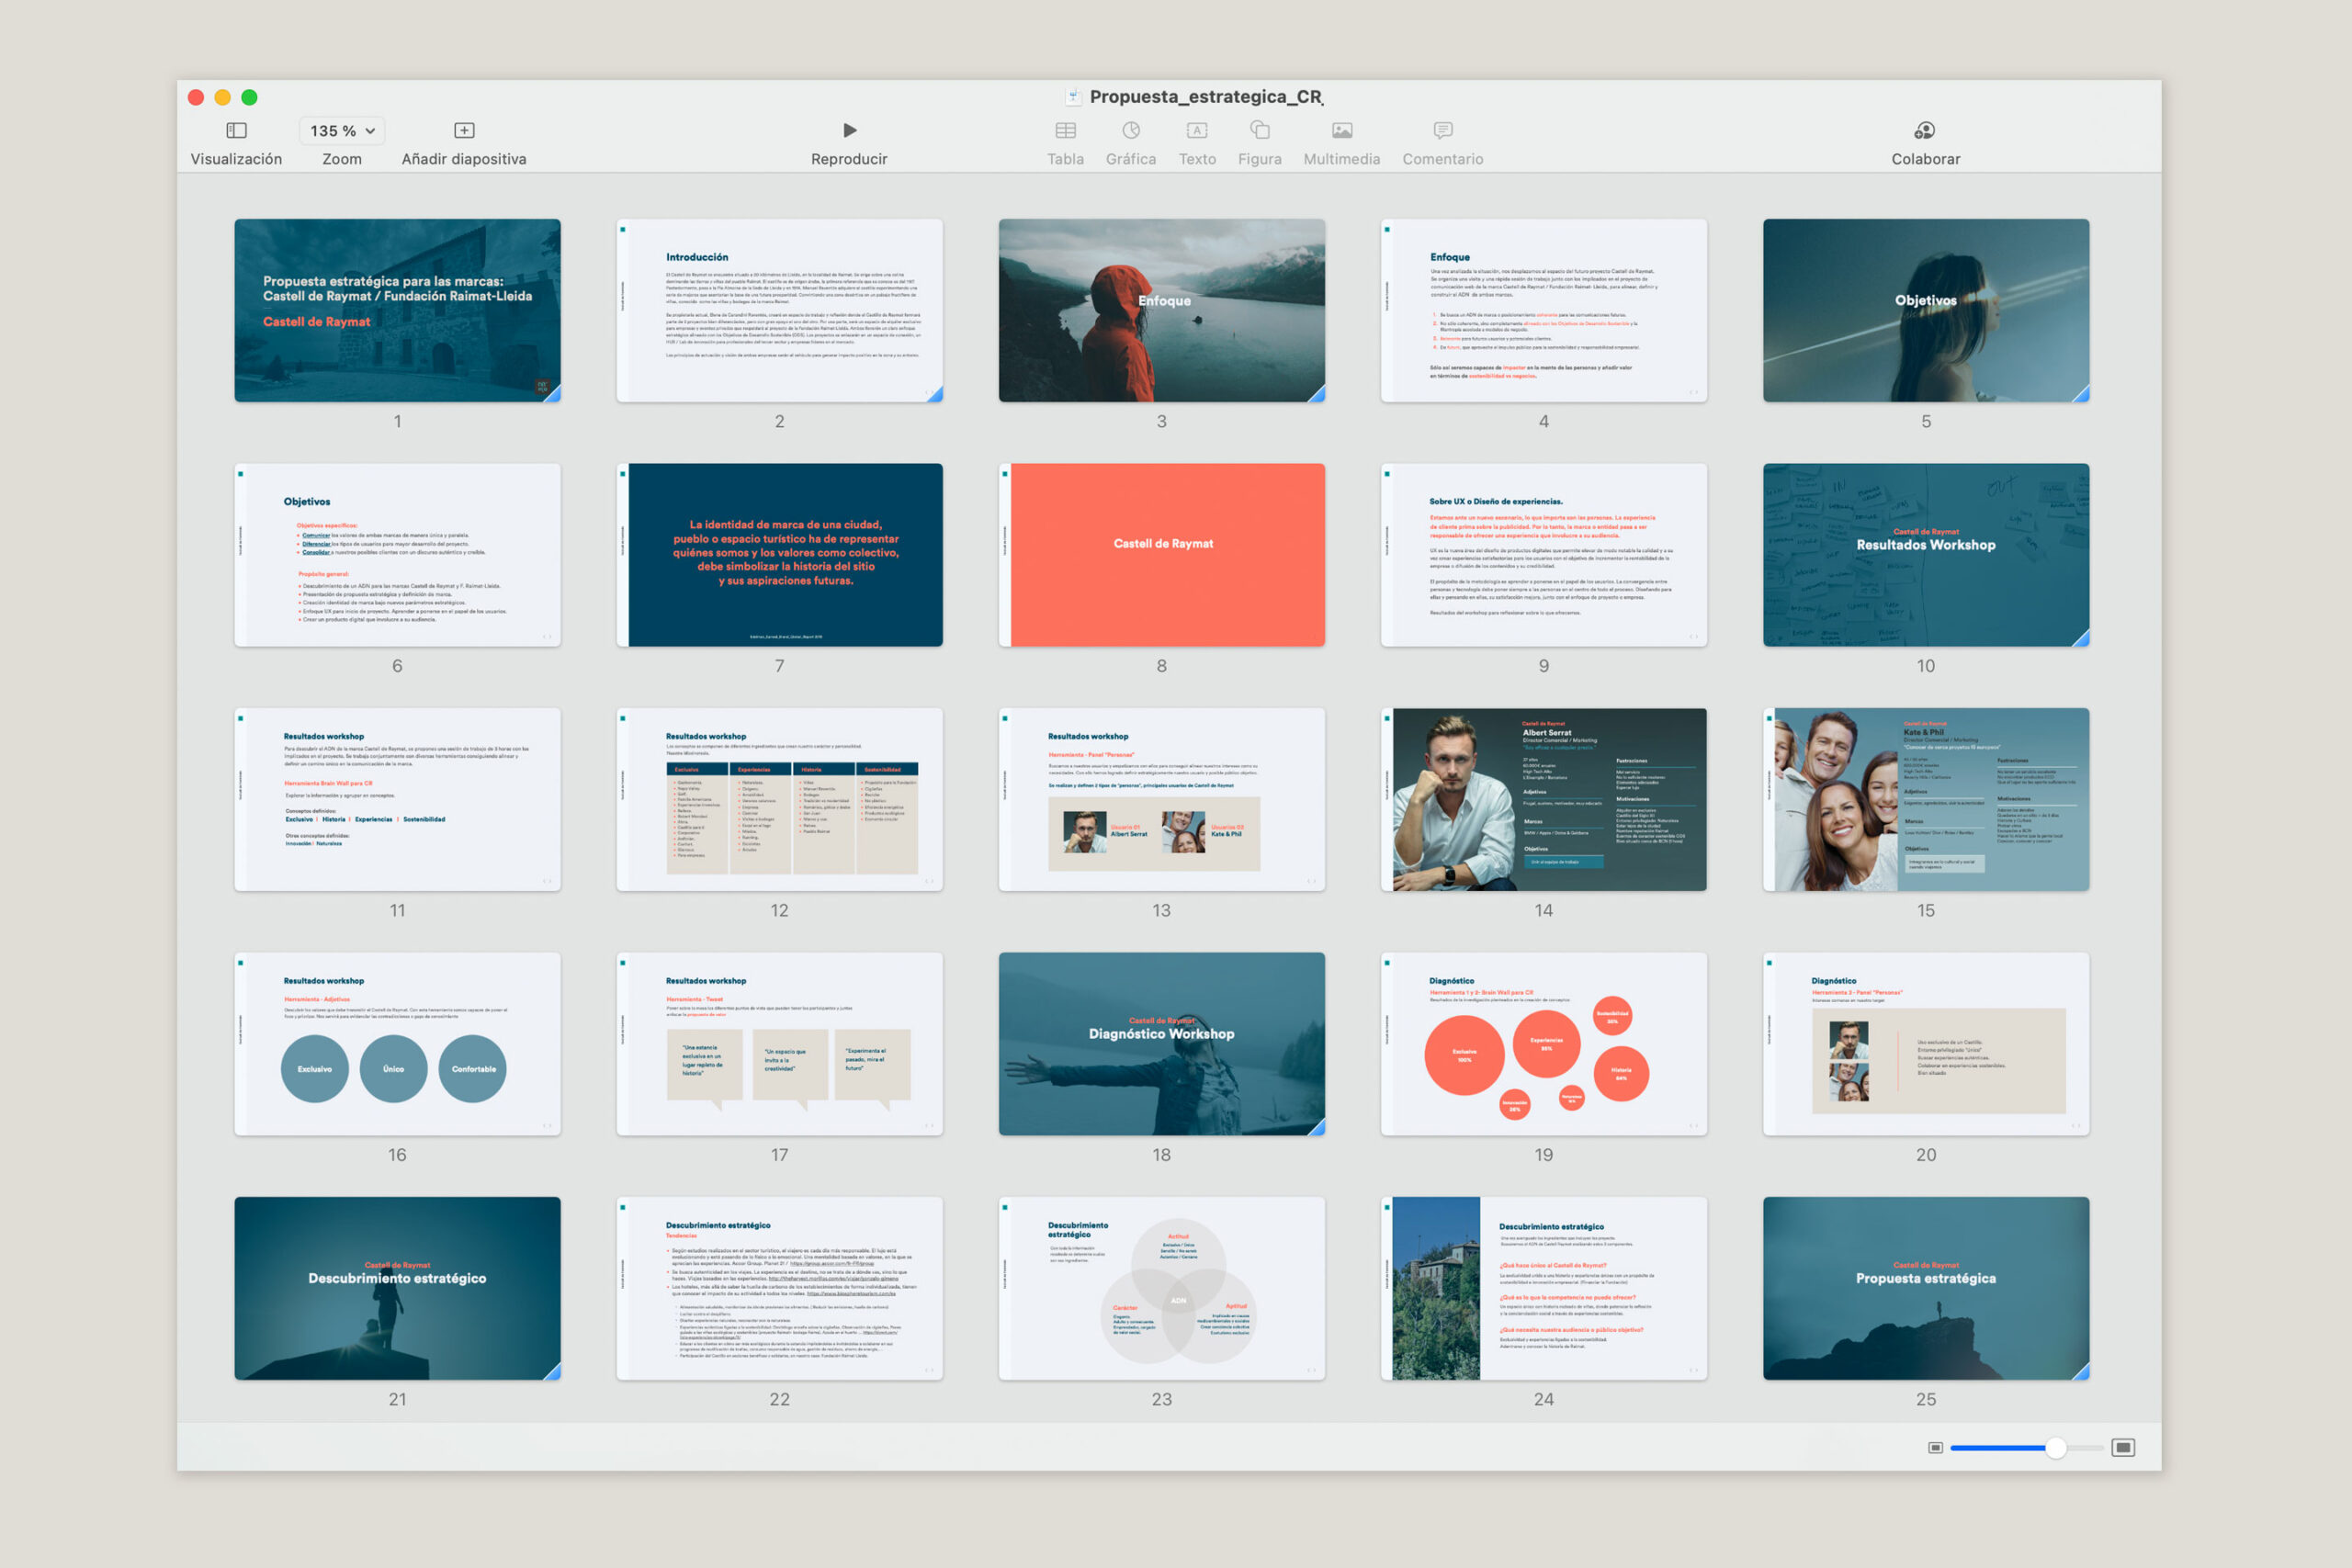2352x1568 pixels.
Task: Expand the 135 % zoom dropdown
Action: [342, 131]
